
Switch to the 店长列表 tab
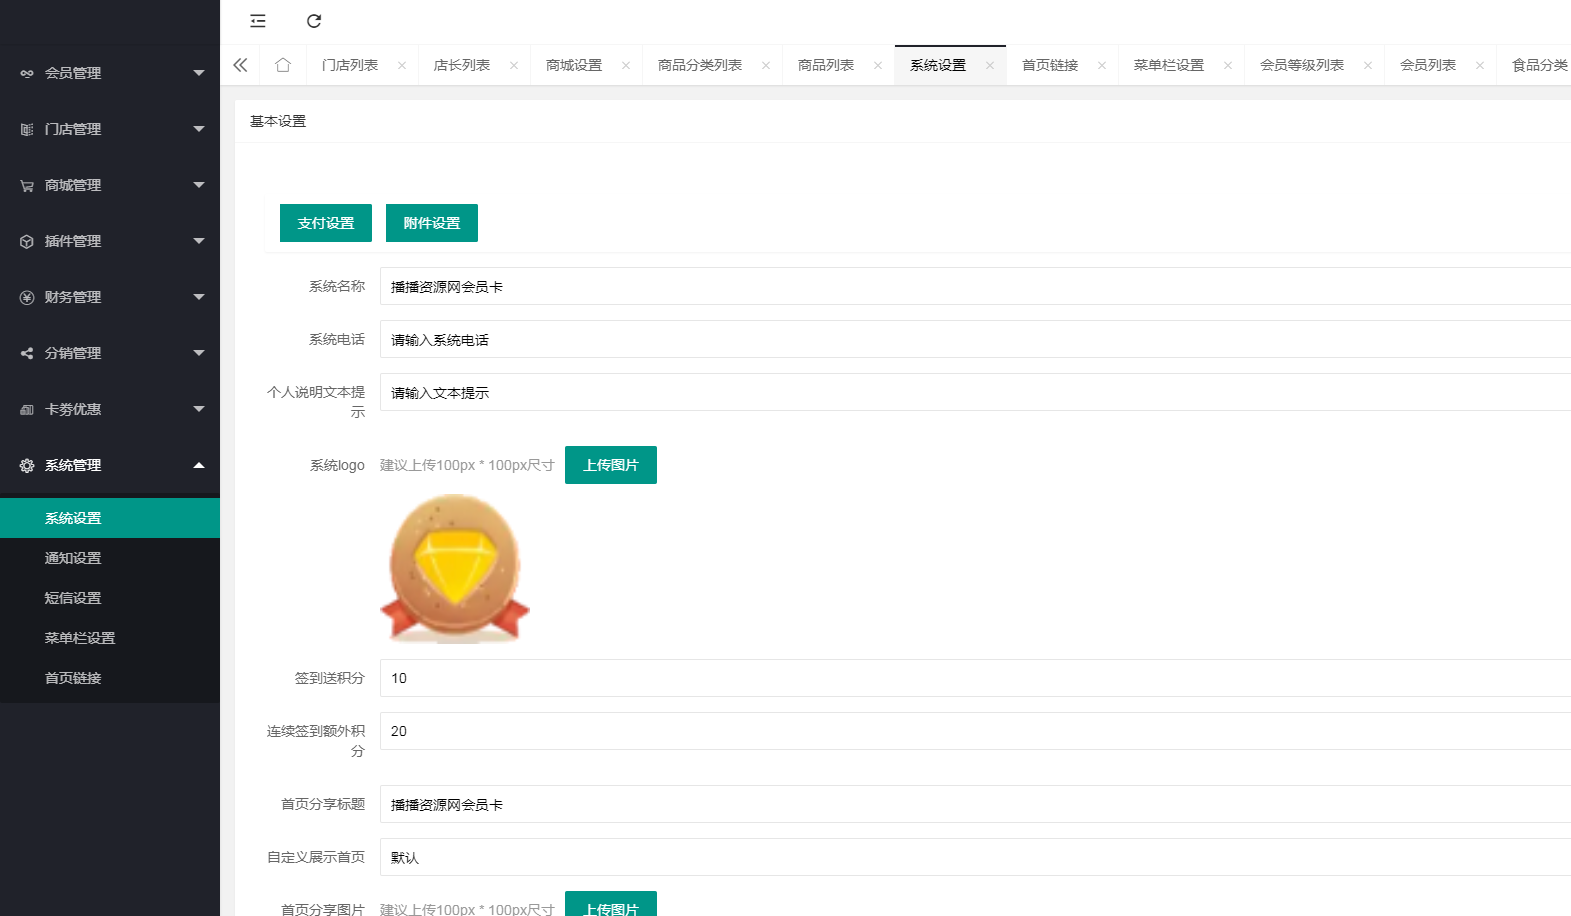462,65
